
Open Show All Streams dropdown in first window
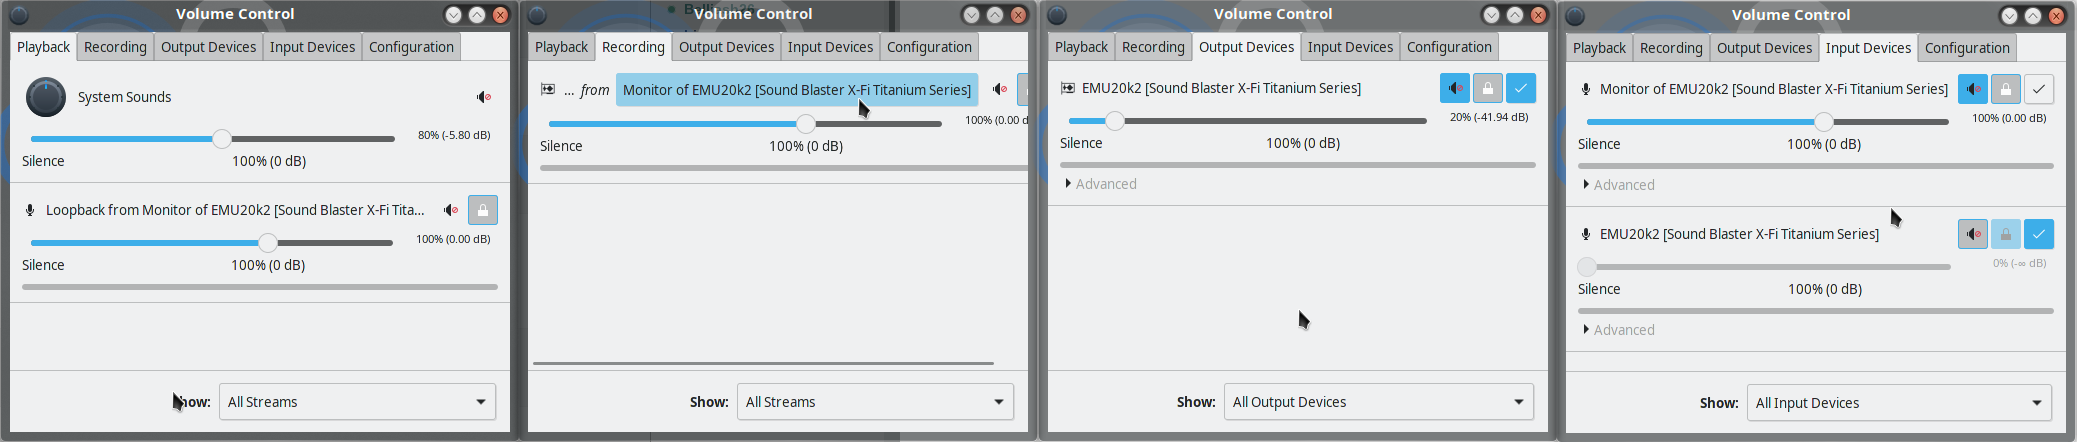click(x=357, y=402)
